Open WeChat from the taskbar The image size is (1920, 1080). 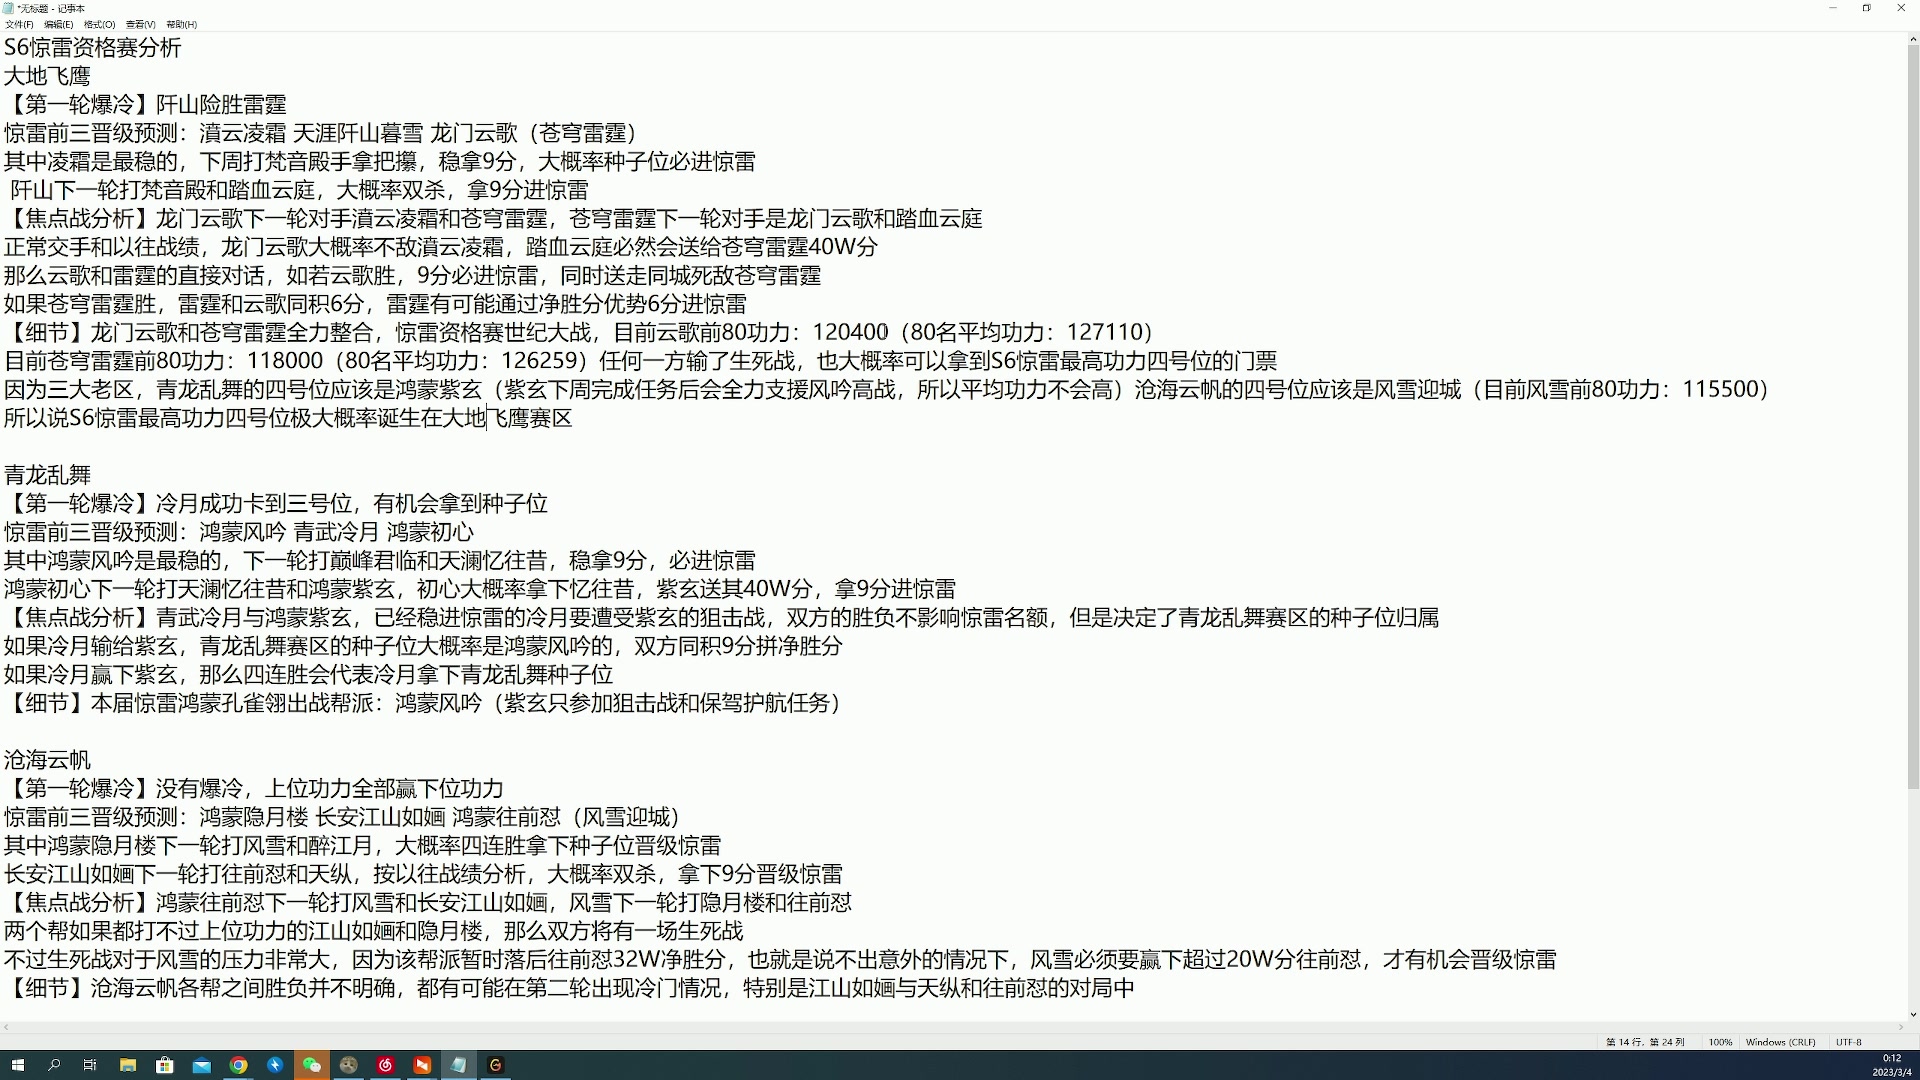click(312, 1065)
